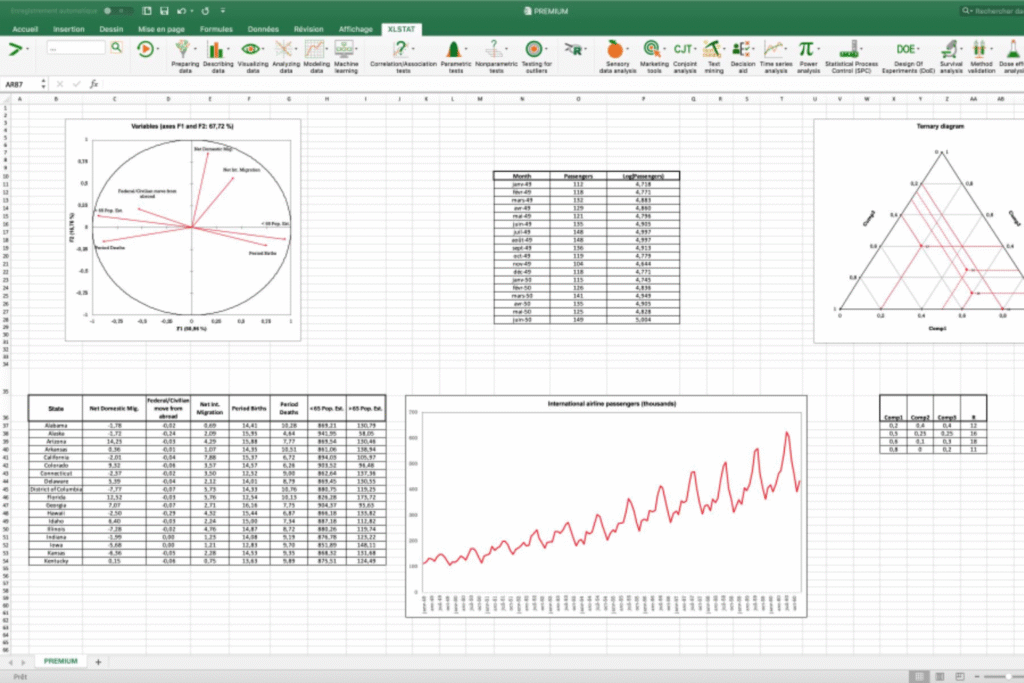The image size is (1024, 683).
Task: Expand the Preparing data dropdown arrow
Action: 196,49
